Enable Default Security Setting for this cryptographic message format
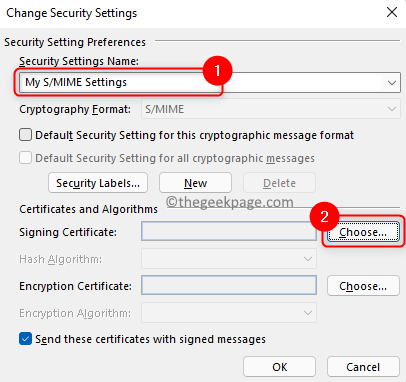 point(26,135)
